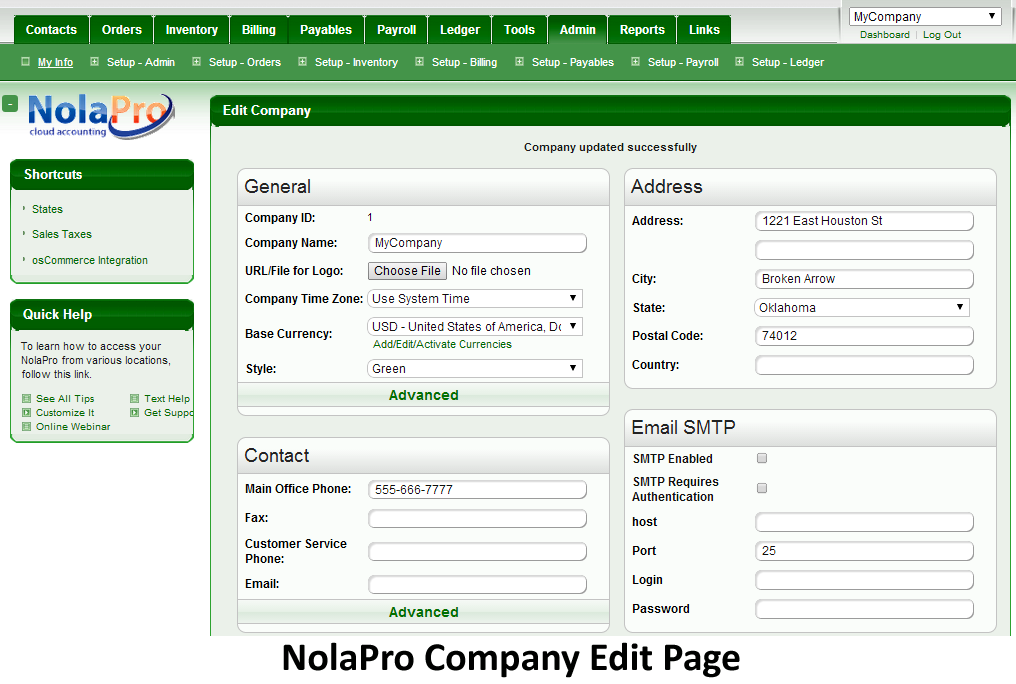Viewport: 1016px width, 684px height.
Task: Click the icon next to See All Tips
Action: [25, 398]
